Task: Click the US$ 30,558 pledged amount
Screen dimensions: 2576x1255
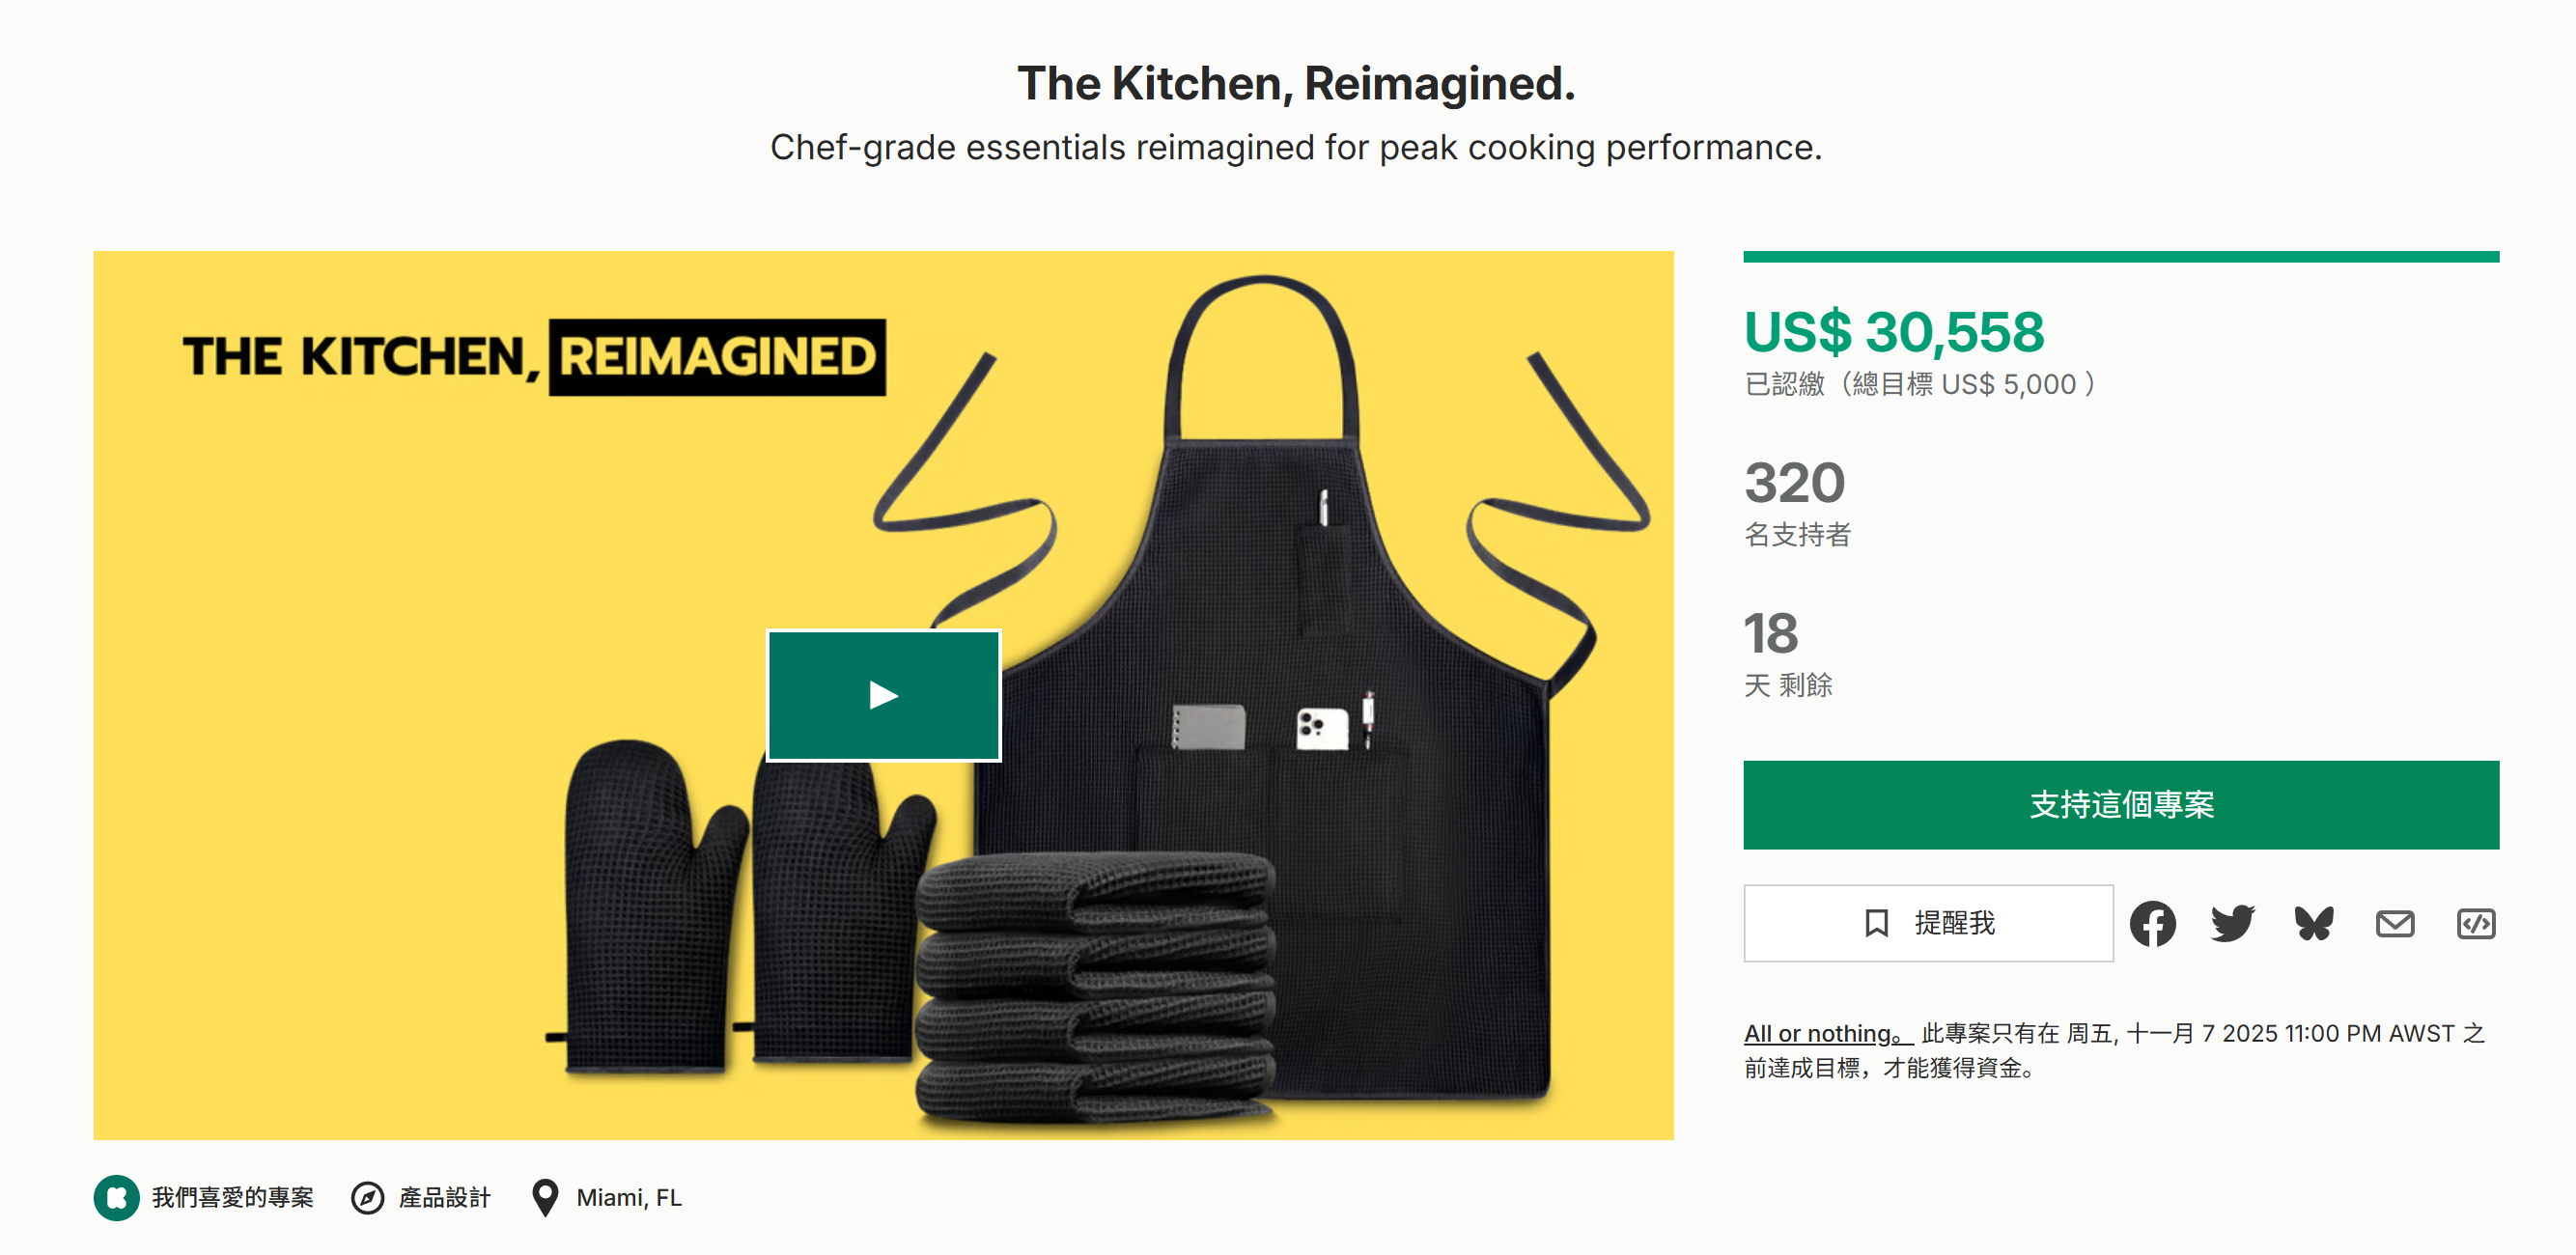Action: pyautogui.click(x=1894, y=332)
